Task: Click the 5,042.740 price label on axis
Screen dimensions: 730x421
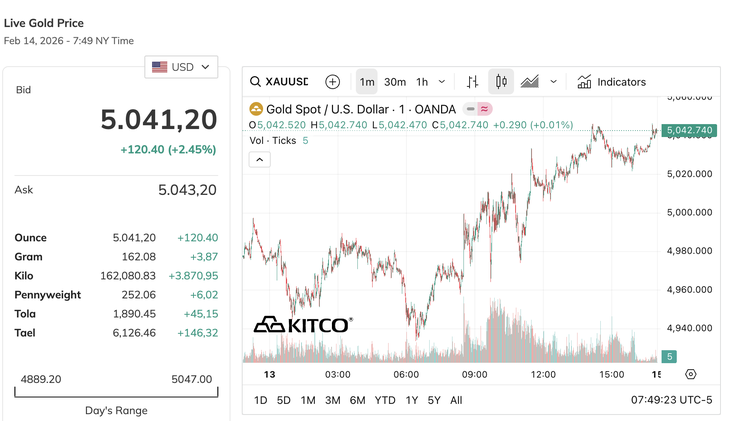Action: pyautogui.click(x=688, y=130)
